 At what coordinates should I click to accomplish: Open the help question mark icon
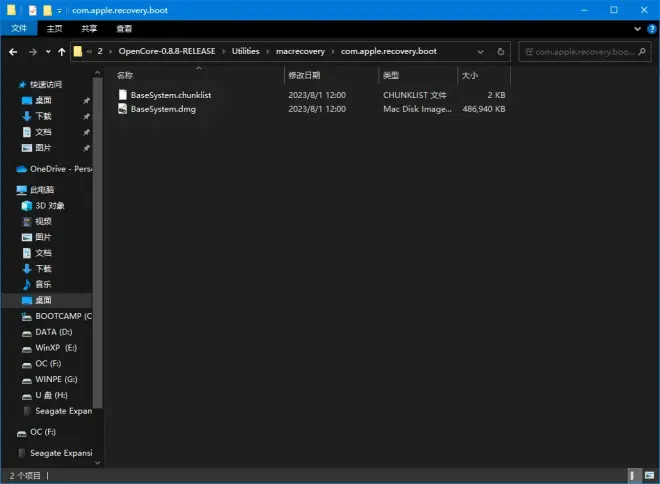click(652, 29)
